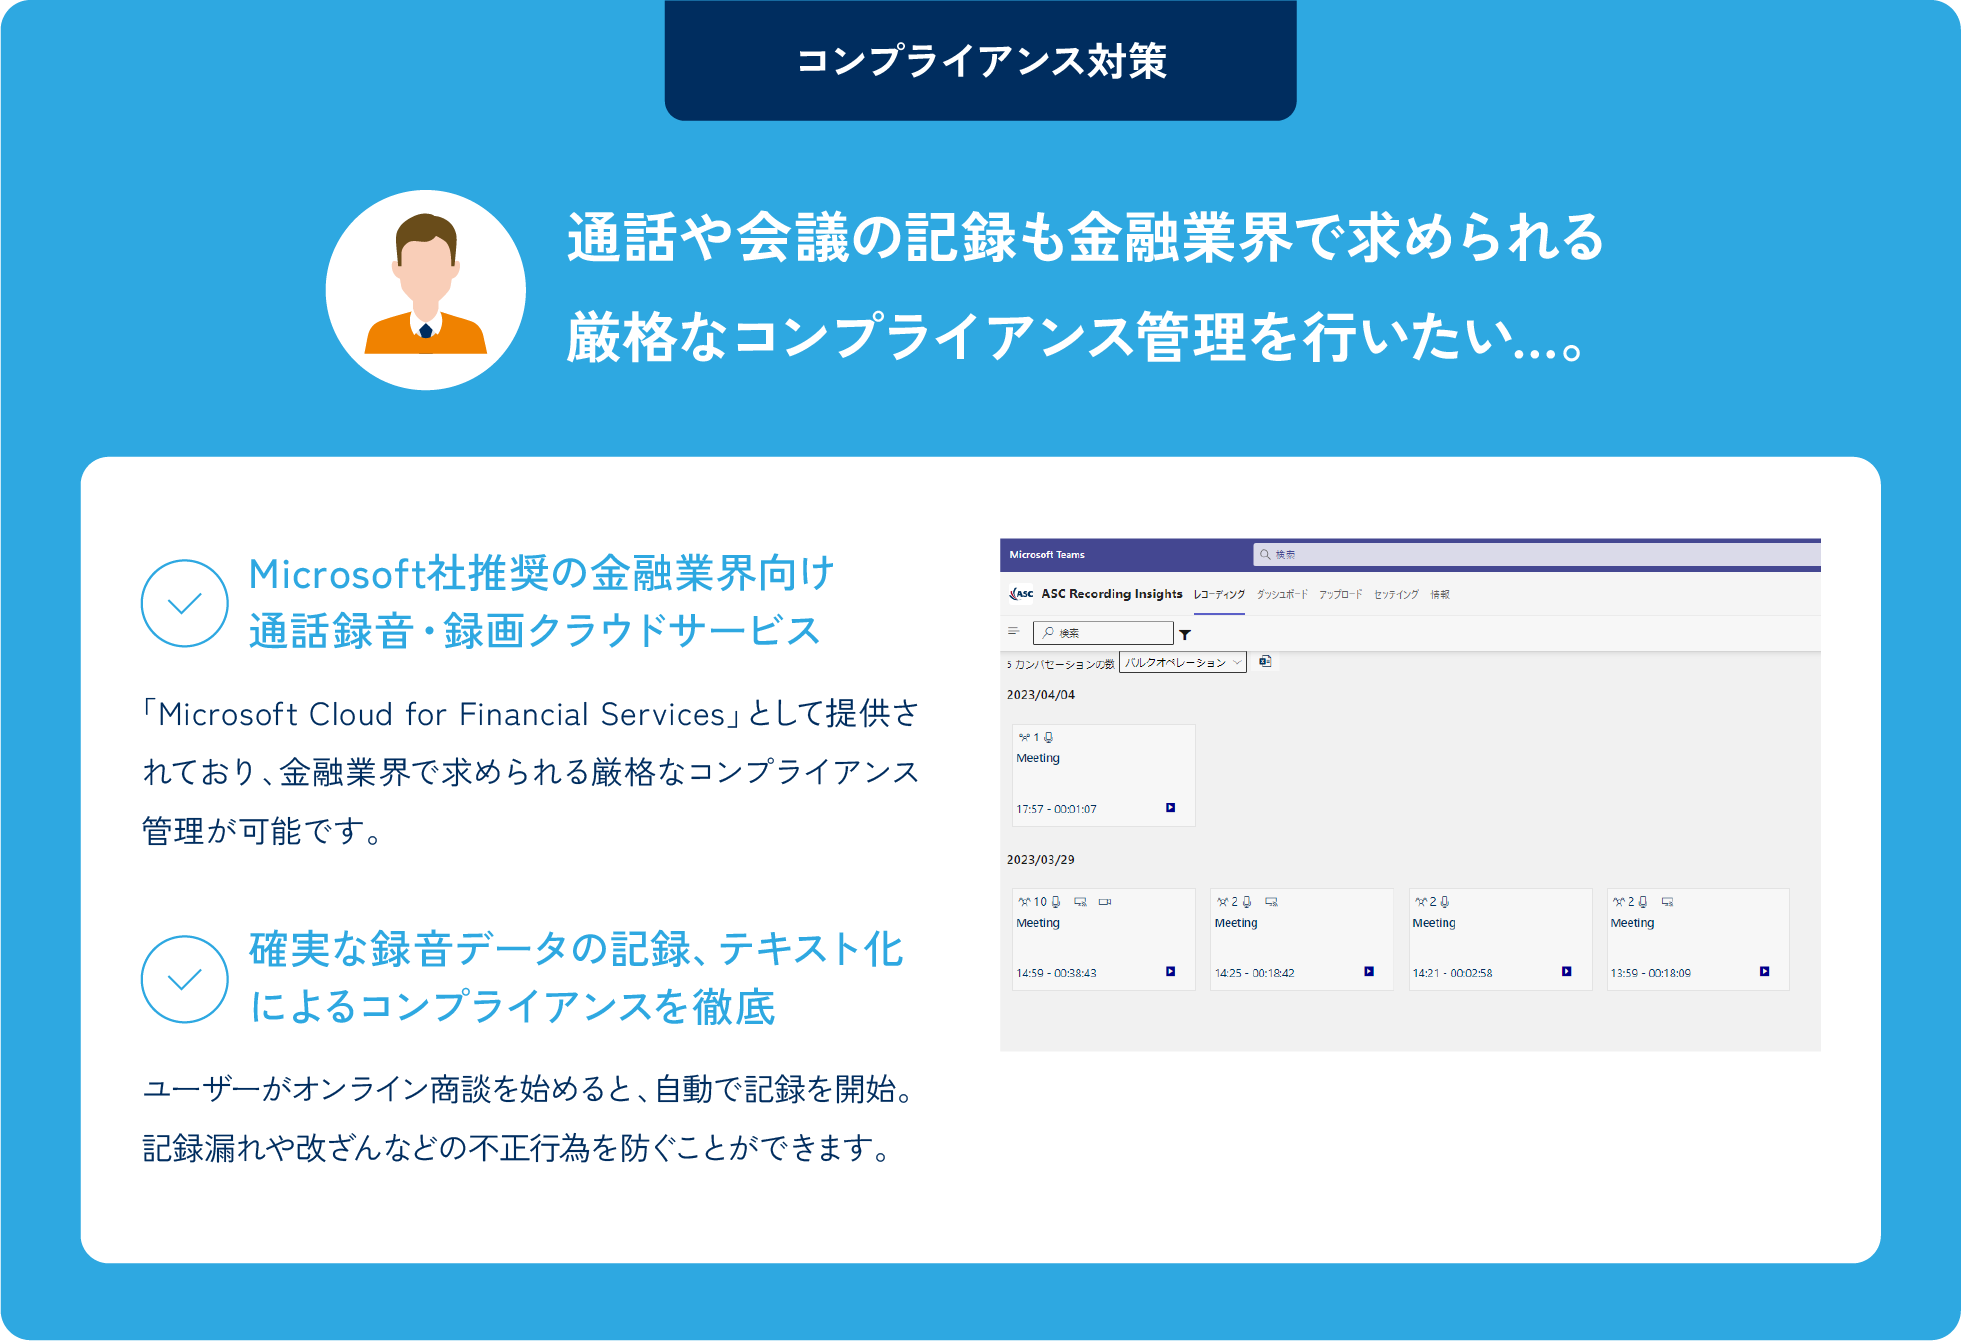The height and width of the screenshot is (1341, 1961).
Task: Click the ASC Recording Insights title
Action: click(1112, 594)
